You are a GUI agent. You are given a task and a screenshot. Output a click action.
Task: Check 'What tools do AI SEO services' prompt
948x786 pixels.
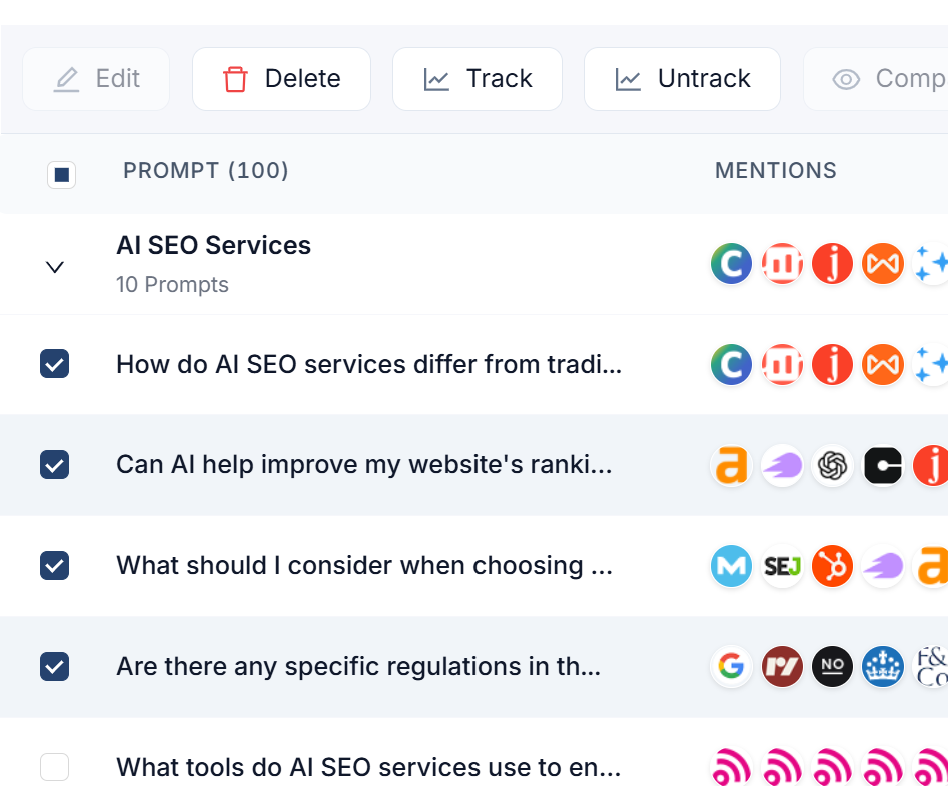54,767
